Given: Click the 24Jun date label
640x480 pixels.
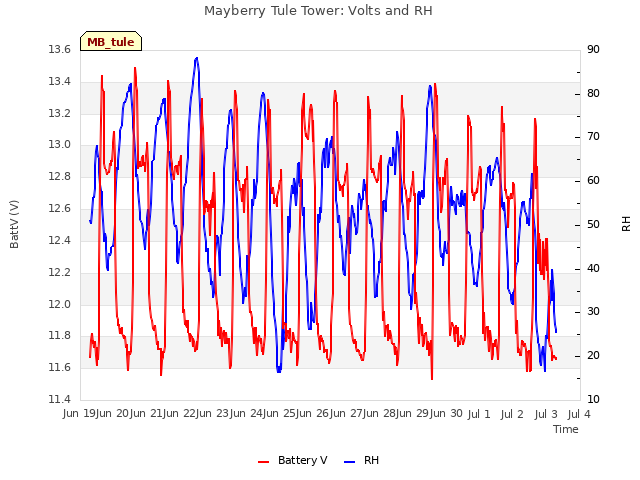Looking at the screenshot, I should pos(264,414).
